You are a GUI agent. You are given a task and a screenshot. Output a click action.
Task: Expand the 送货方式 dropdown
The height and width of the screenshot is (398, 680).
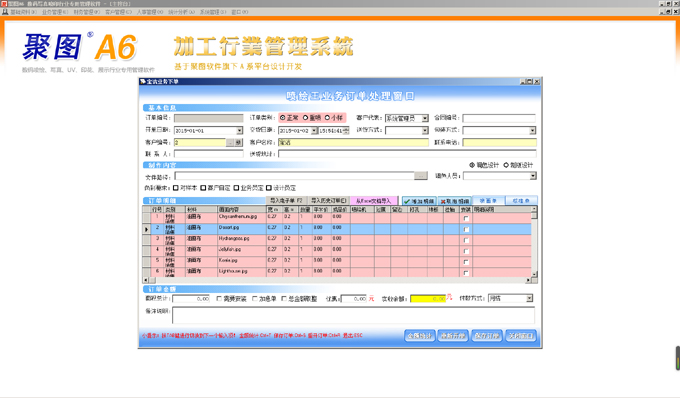(425, 130)
